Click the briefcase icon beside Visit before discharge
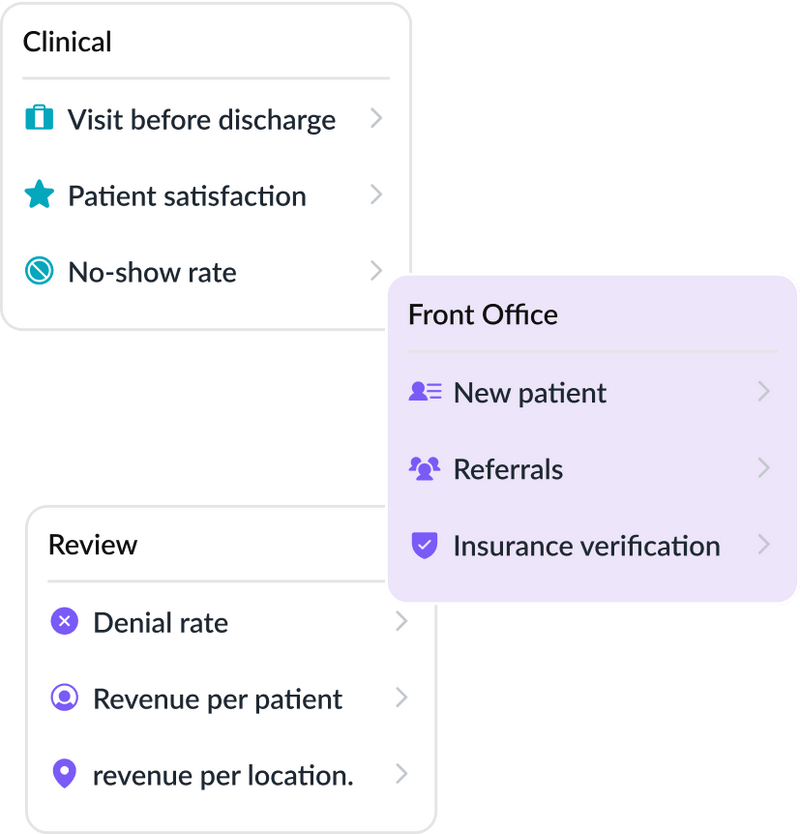Screen dimensions: 800x834 (x=39, y=119)
